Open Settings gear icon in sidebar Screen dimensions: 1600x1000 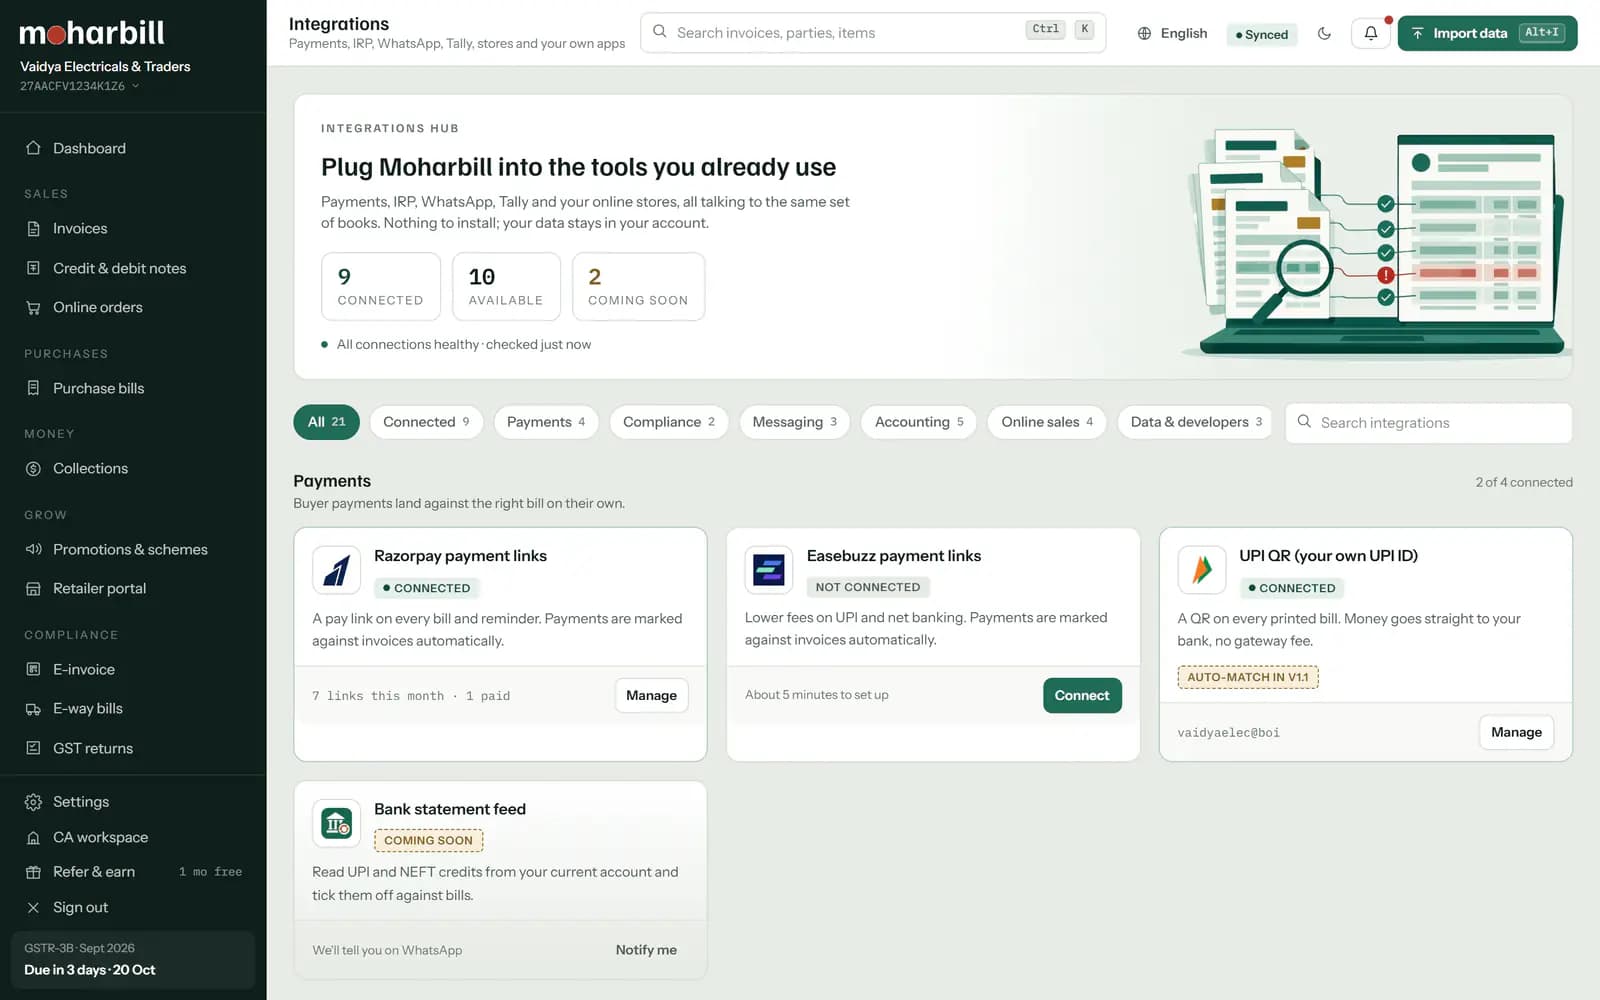(33, 802)
